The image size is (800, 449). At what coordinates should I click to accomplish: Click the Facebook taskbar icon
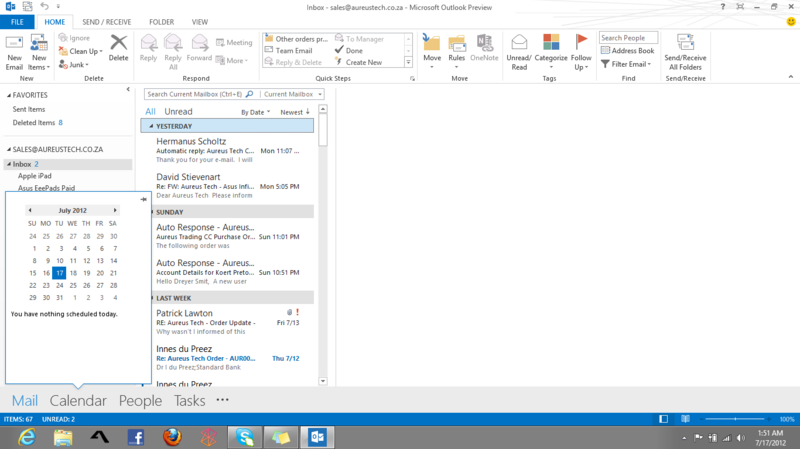point(136,437)
